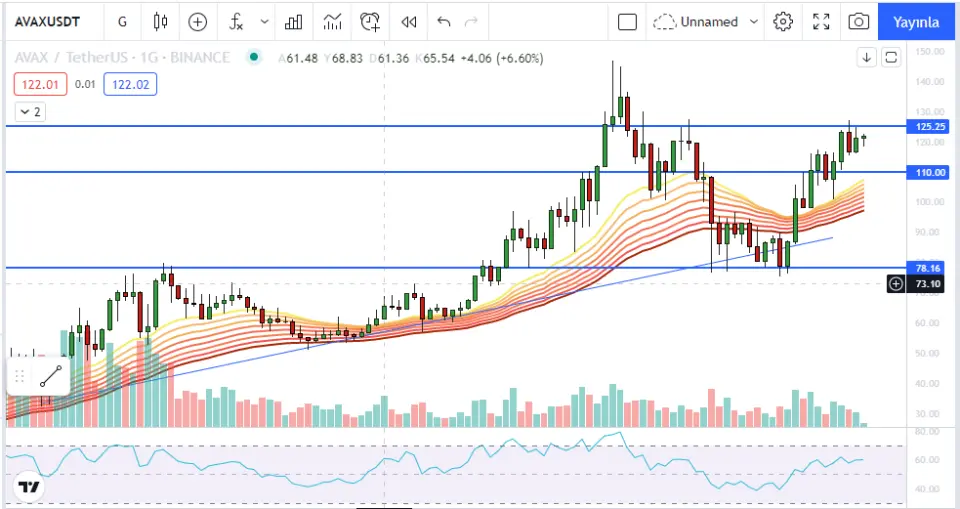
Task: Click the G interval selector
Action: click(x=122, y=21)
